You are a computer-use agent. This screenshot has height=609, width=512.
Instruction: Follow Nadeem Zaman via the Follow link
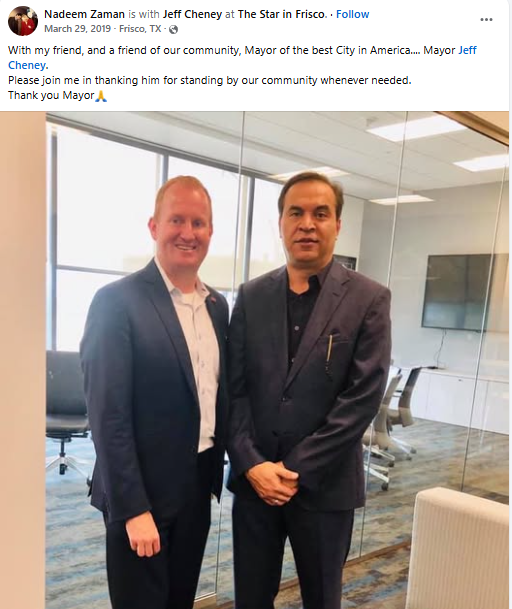pyautogui.click(x=352, y=14)
